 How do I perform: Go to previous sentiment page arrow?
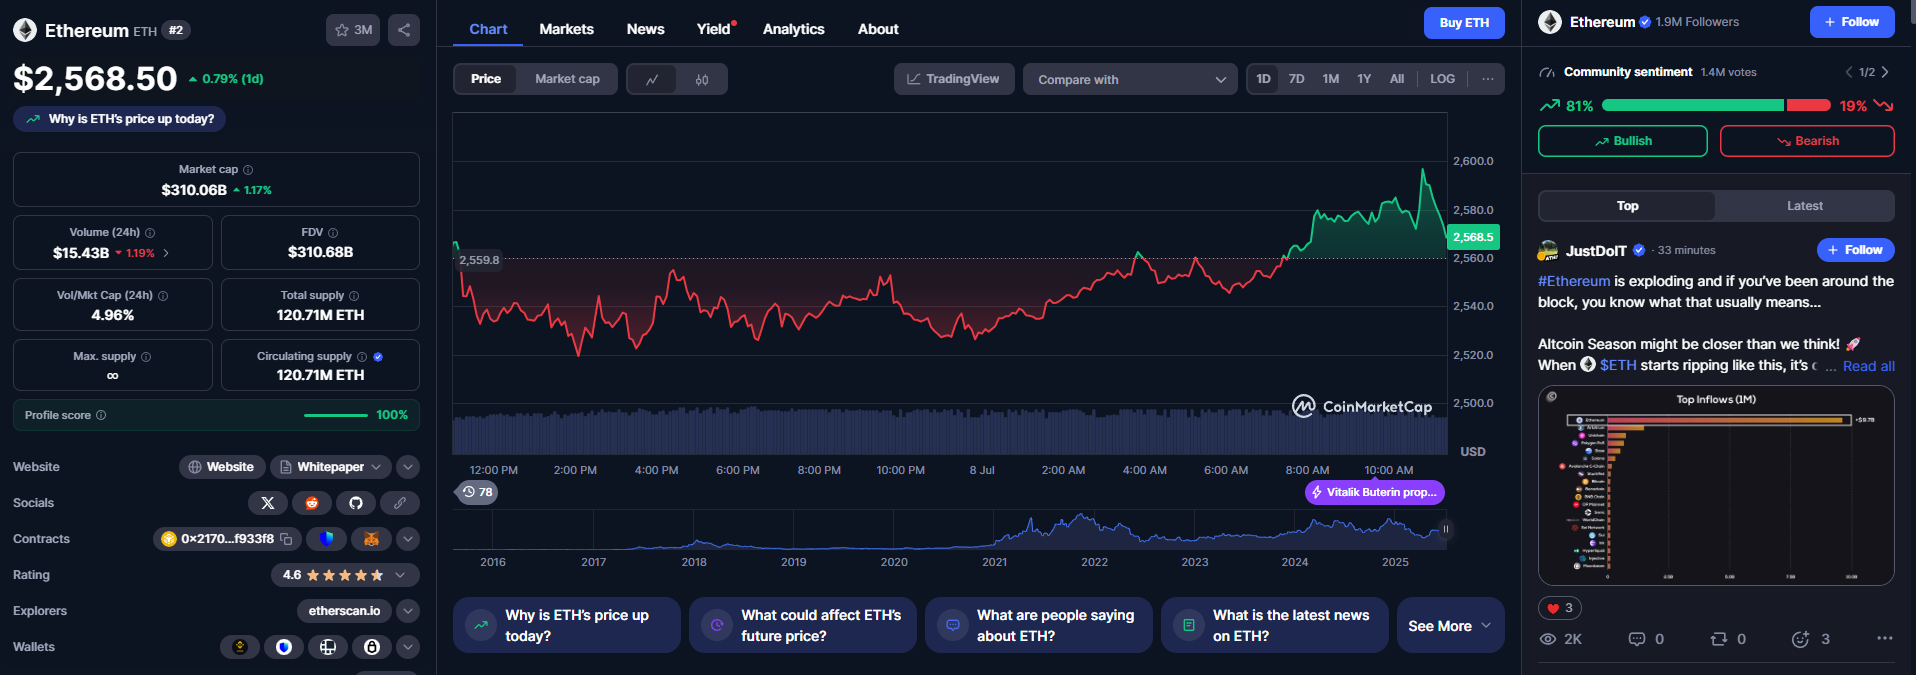point(1849,72)
